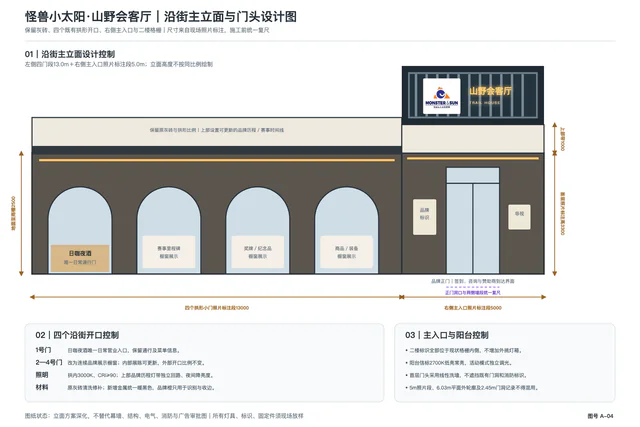This screenshot has width=640, height=427.
Task: Click the upper band caption '保留原灰砖与拱形比例…'
Action: 217,130
